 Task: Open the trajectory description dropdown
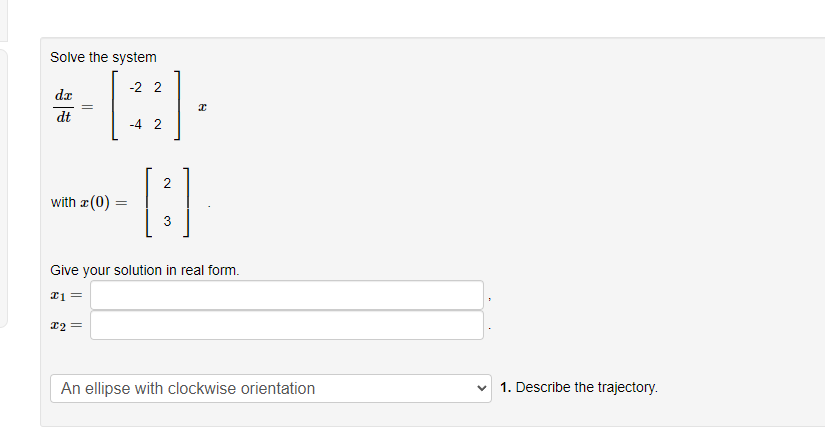(271, 388)
